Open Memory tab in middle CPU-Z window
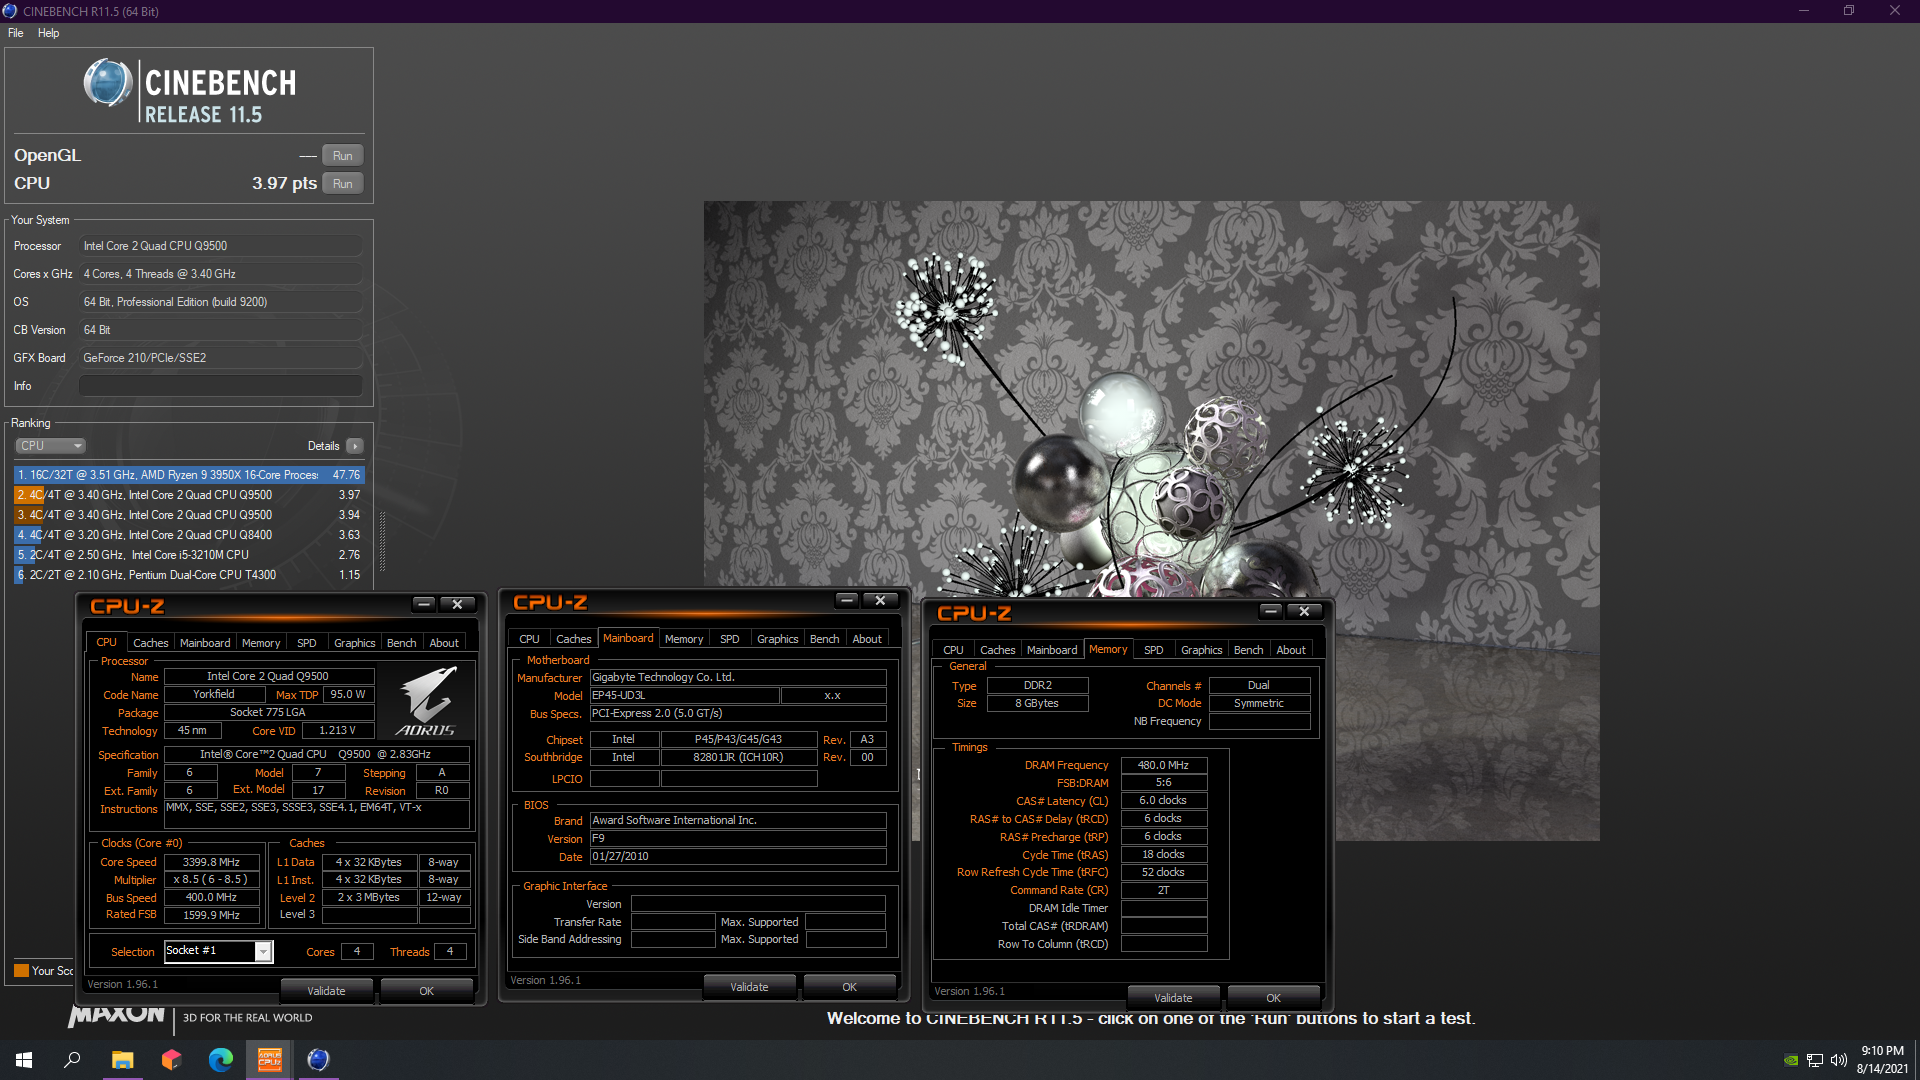This screenshot has height=1080, width=1920. pyautogui.click(x=684, y=639)
